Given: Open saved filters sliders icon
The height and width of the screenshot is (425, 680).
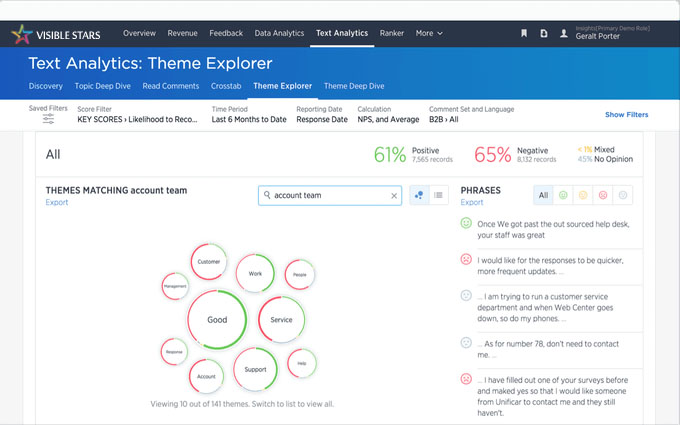Looking at the screenshot, I should 48,119.
